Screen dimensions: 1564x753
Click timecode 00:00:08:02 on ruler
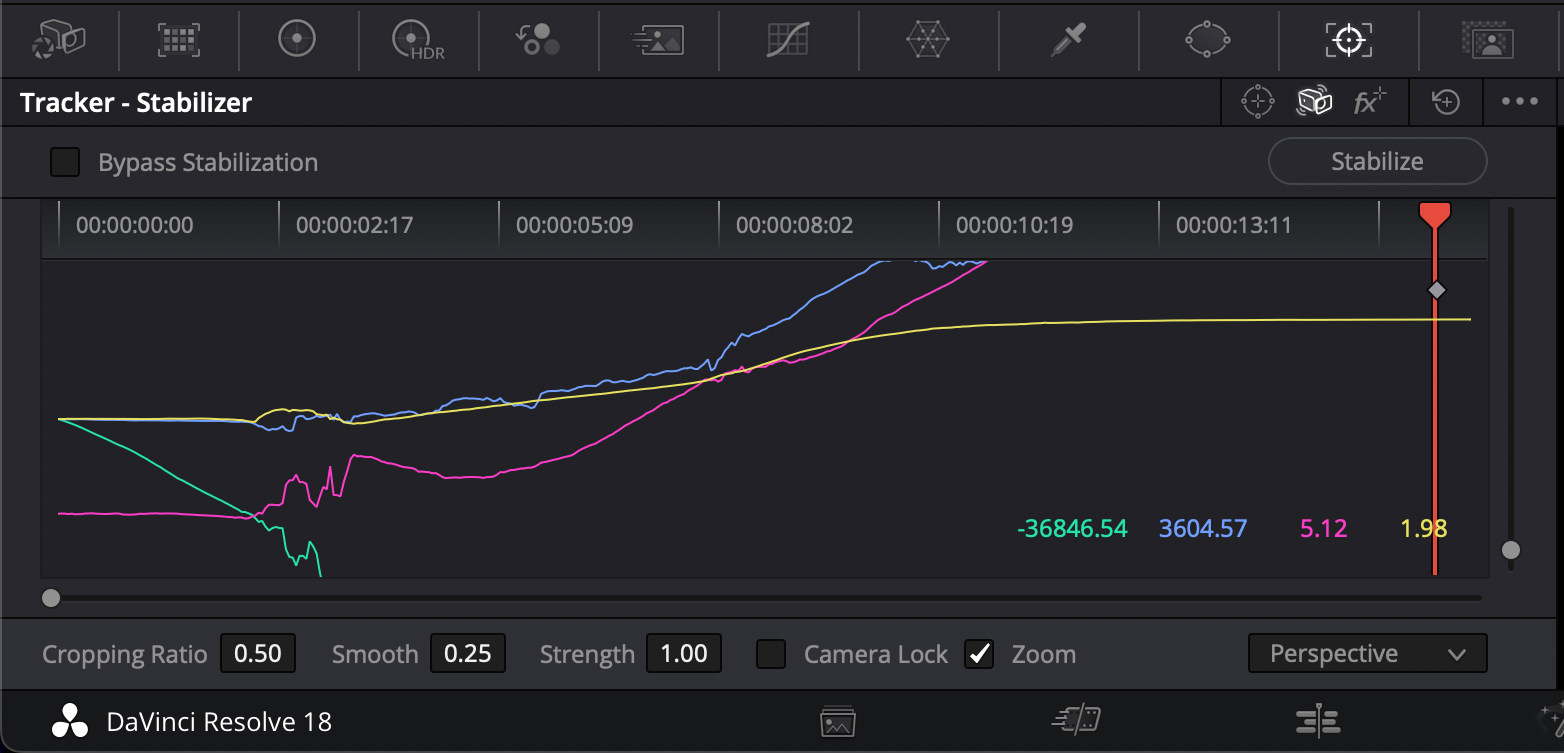pyautogui.click(x=794, y=225)
